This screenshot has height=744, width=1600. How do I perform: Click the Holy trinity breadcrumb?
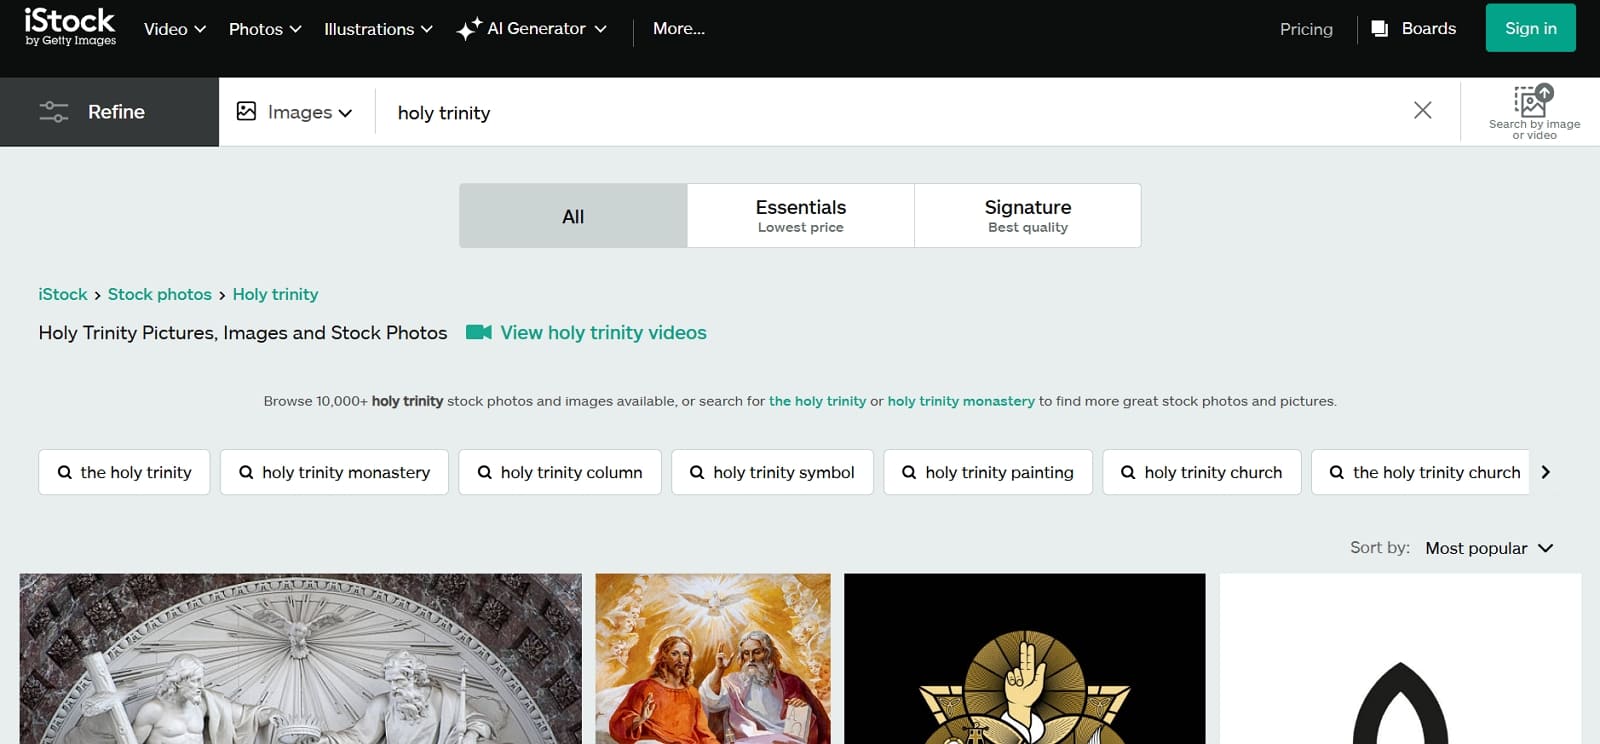(275, 294)
